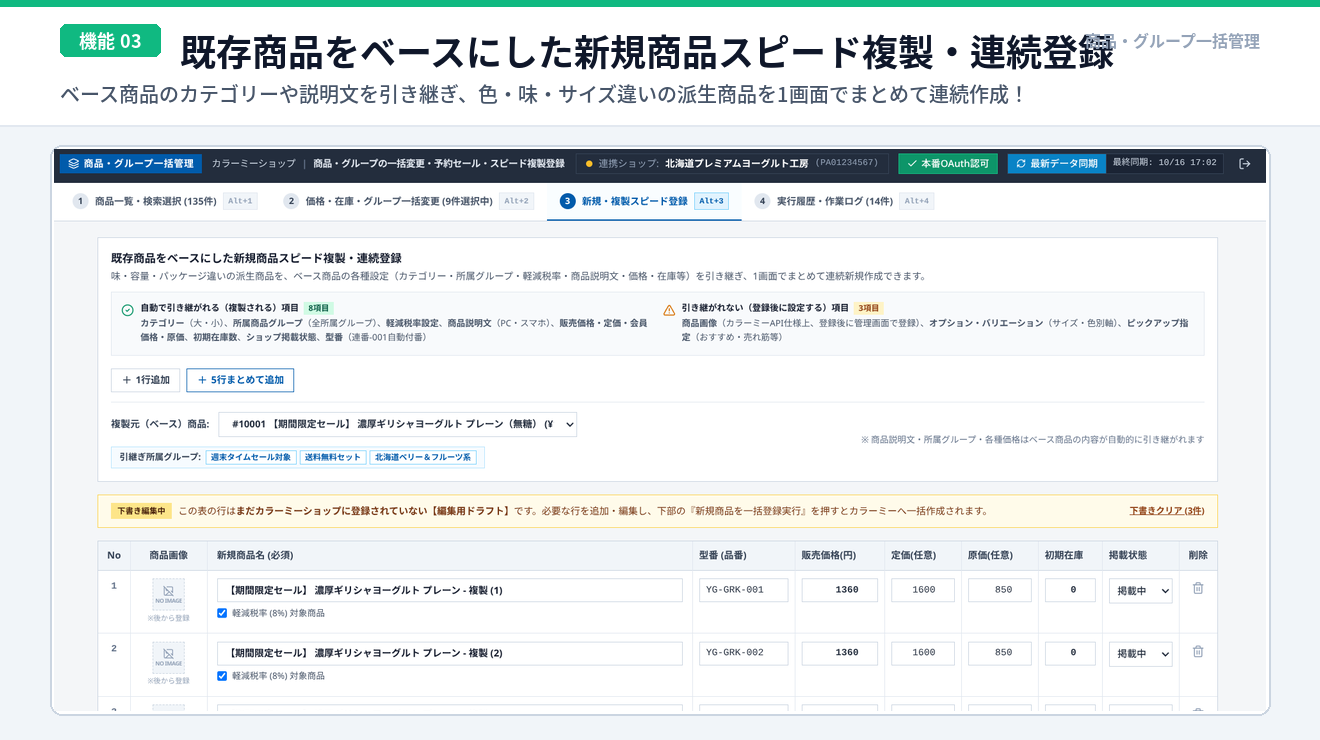Delete draft row 1 with its trash icon
The image size is (1320, 740).
pyautogui.click(x=1198, y=589)
